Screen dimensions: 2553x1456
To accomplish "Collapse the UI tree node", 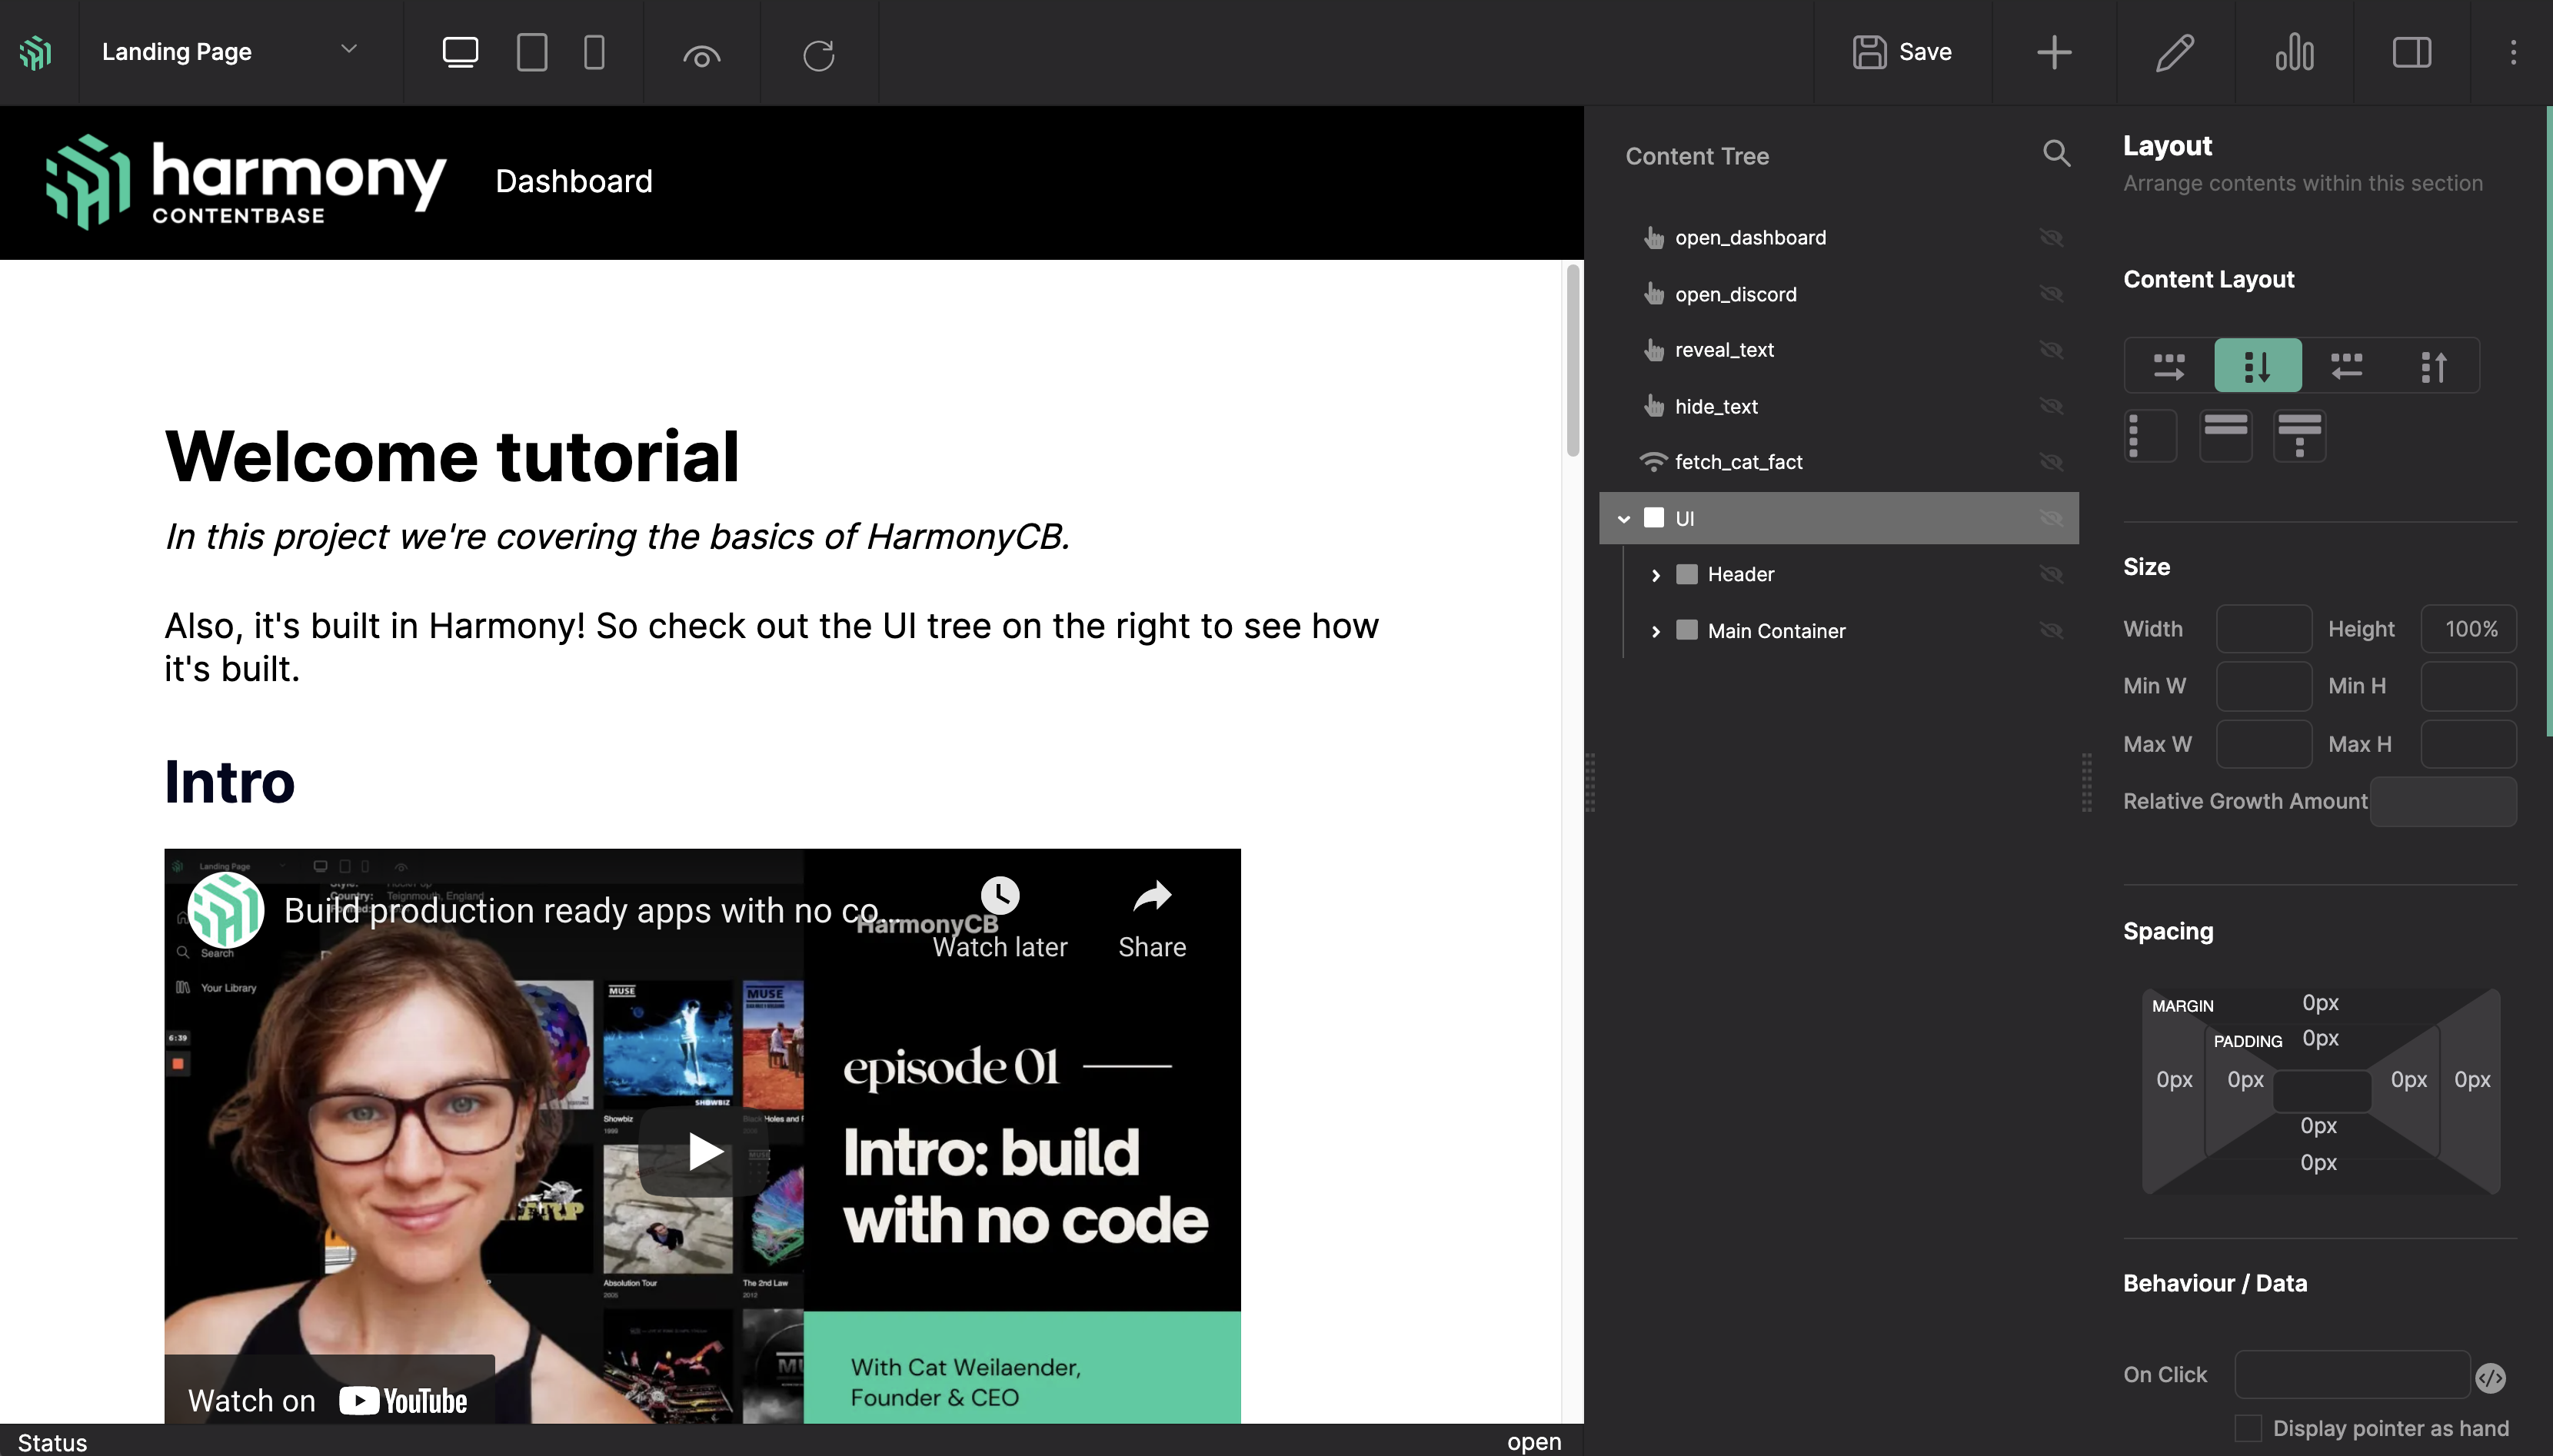I will (x=1624, y=519).
